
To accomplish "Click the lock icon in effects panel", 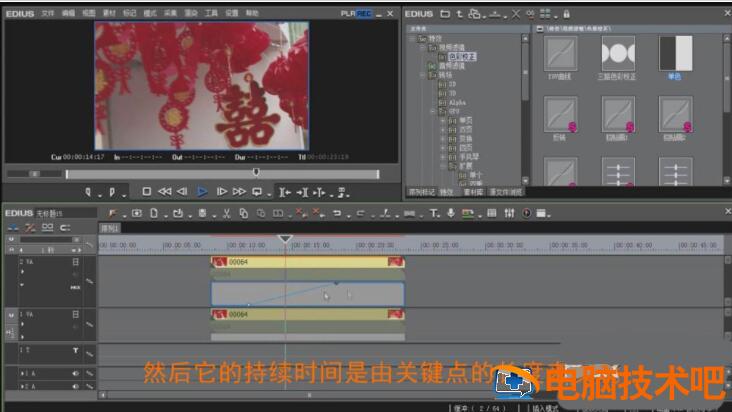I will [x=566, y=14].
